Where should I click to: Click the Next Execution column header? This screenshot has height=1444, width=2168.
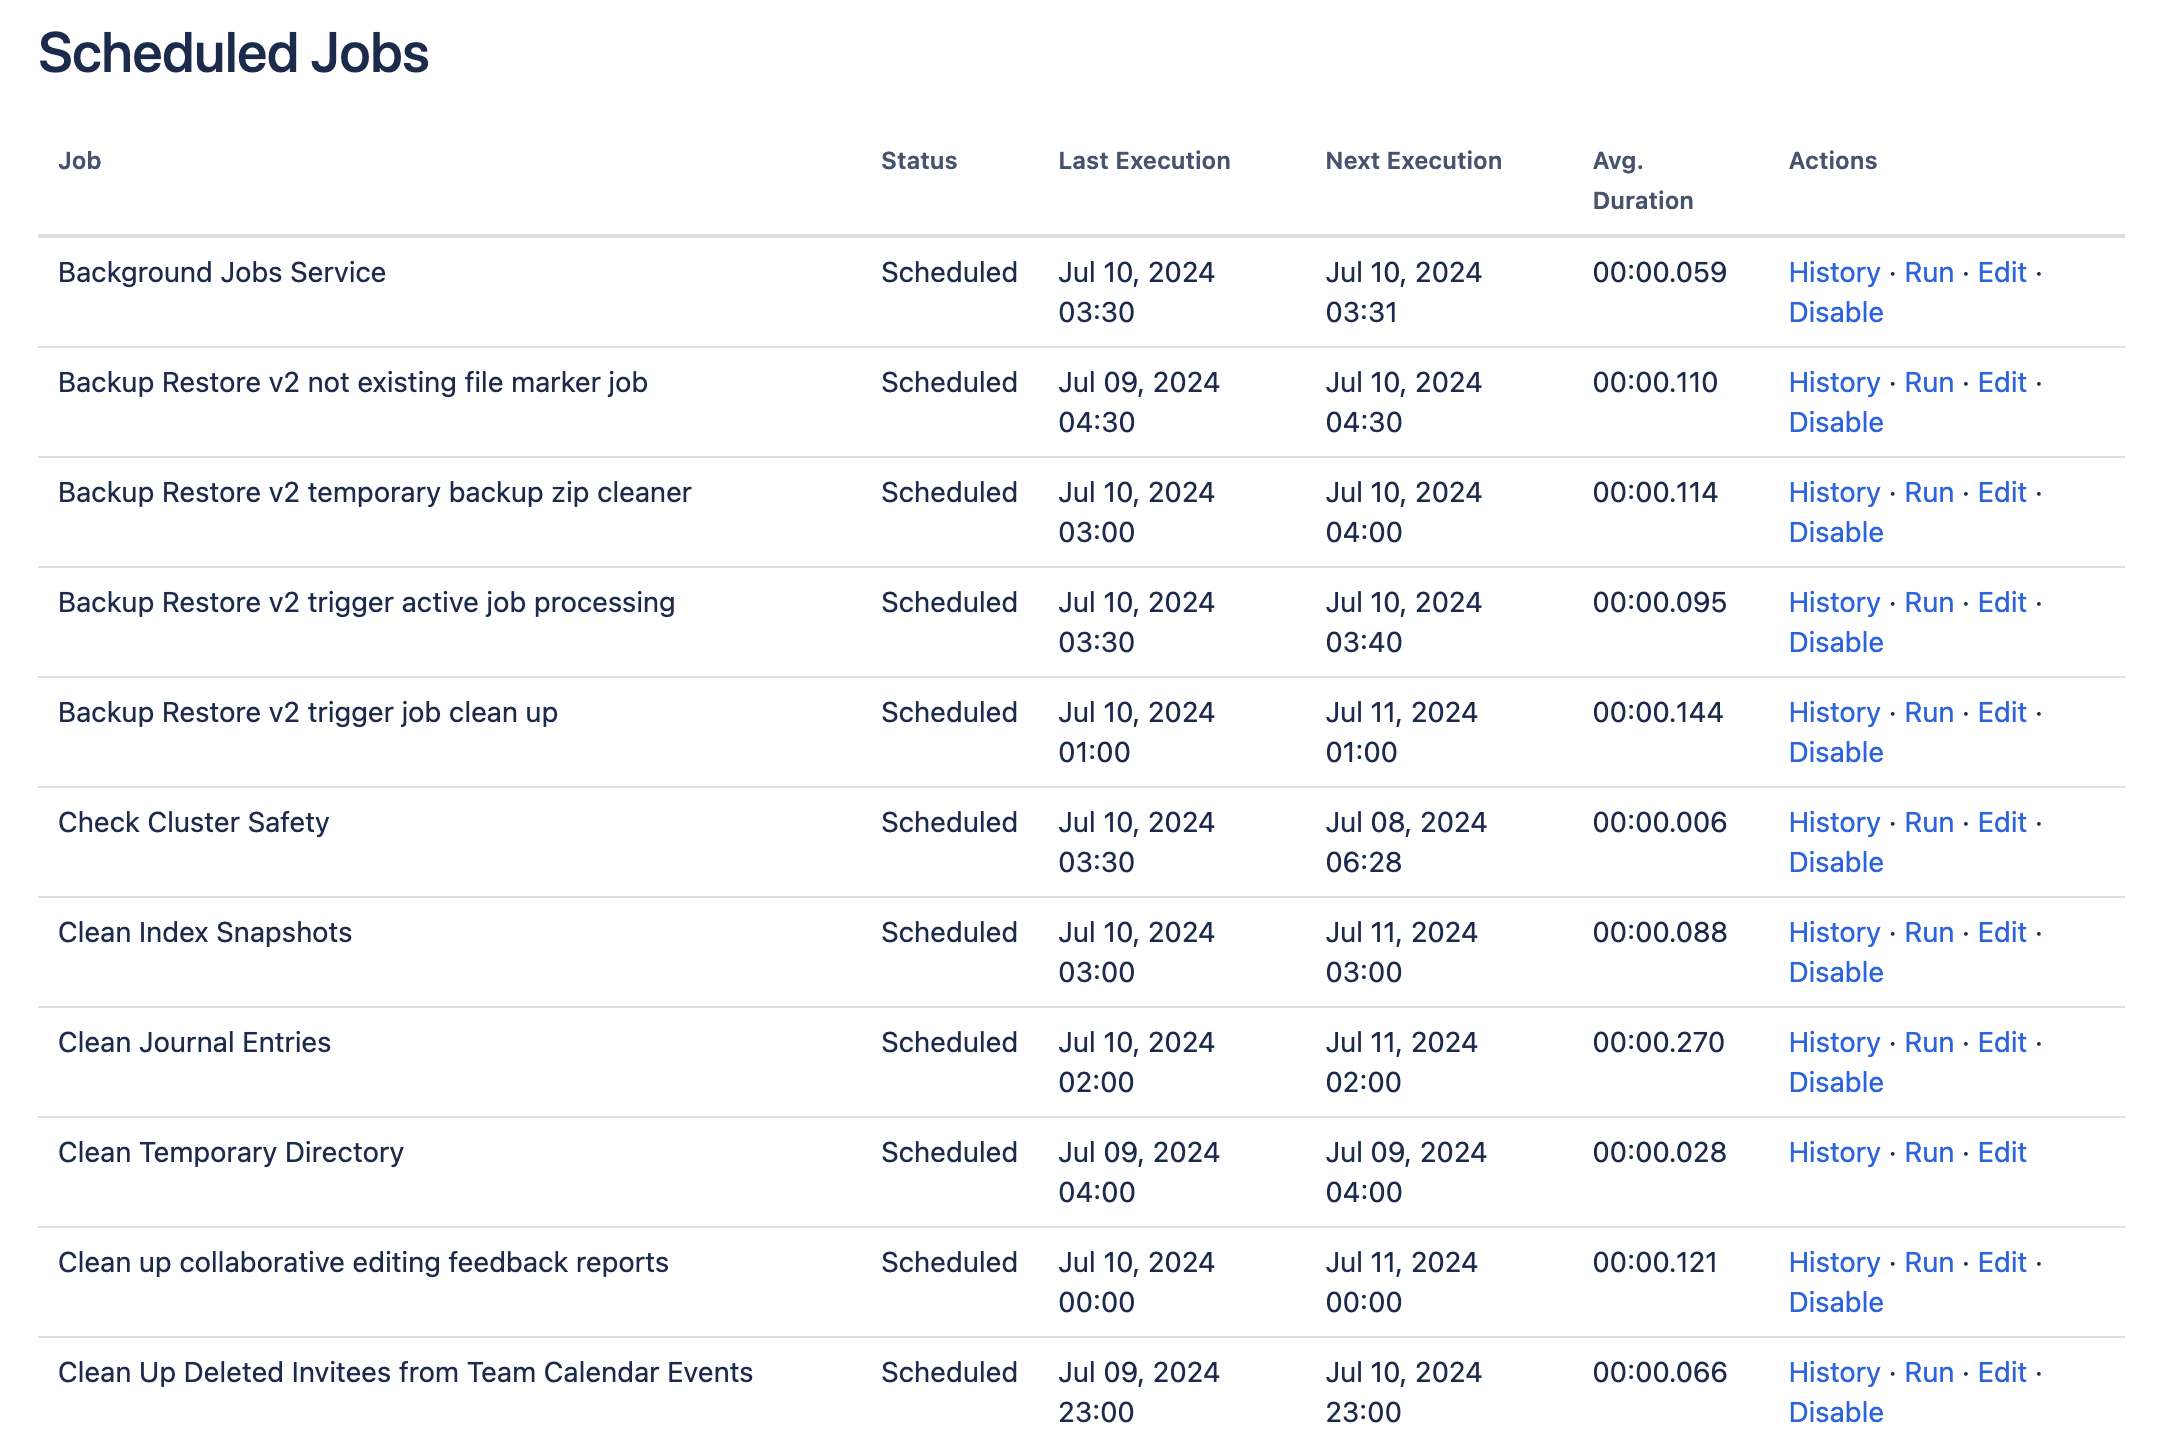click(x=1412, y=161)
